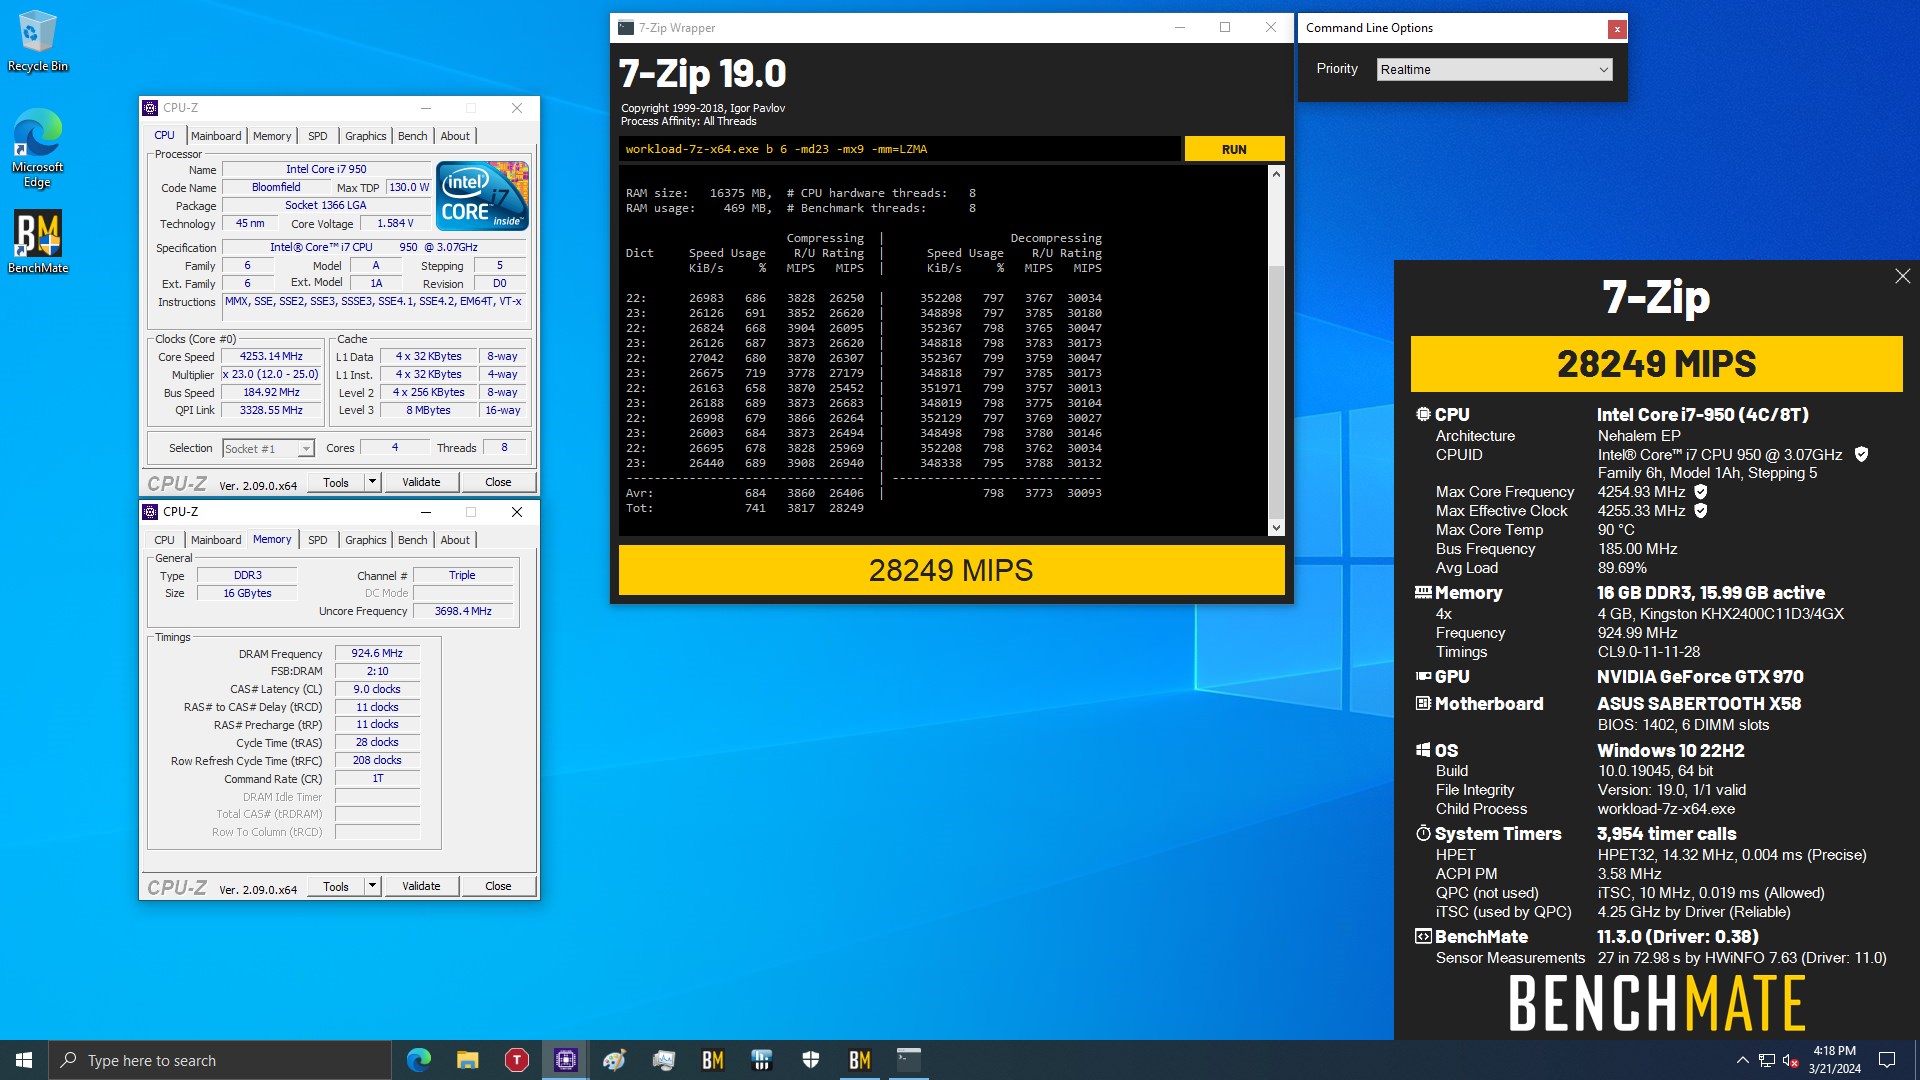The width and height of the screenshot is (1920, 1080).
Task: Click the verified shield beside Max Effective Clock
Action: coord(1700,511)
